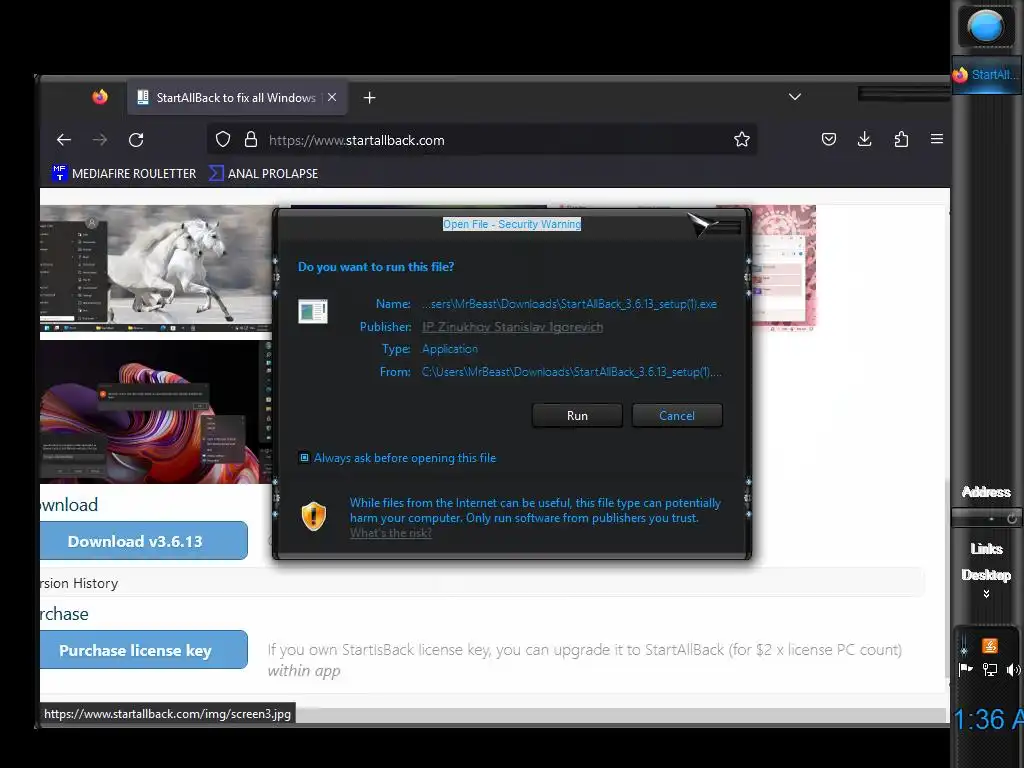Open the second bookmark toolbar item

264,174
